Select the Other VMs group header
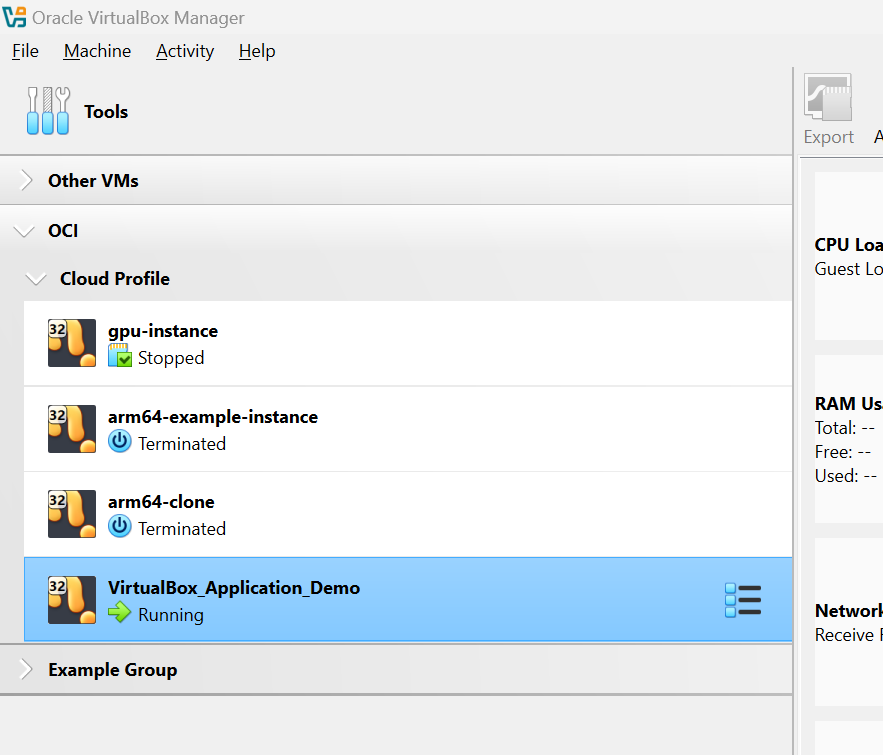The height and width of the screenshot is (755, 883). coord(396,181)
